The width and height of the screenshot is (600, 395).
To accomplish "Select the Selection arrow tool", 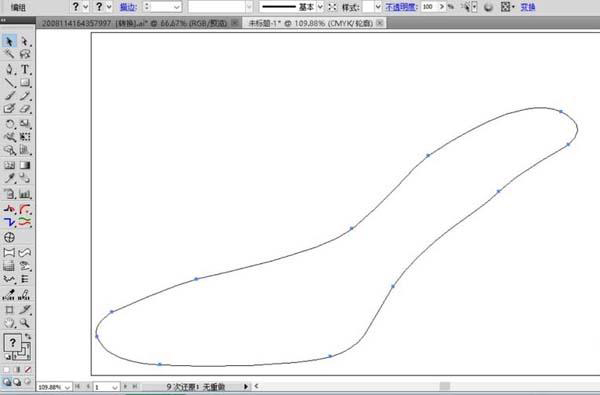I will tap(10, 41).
